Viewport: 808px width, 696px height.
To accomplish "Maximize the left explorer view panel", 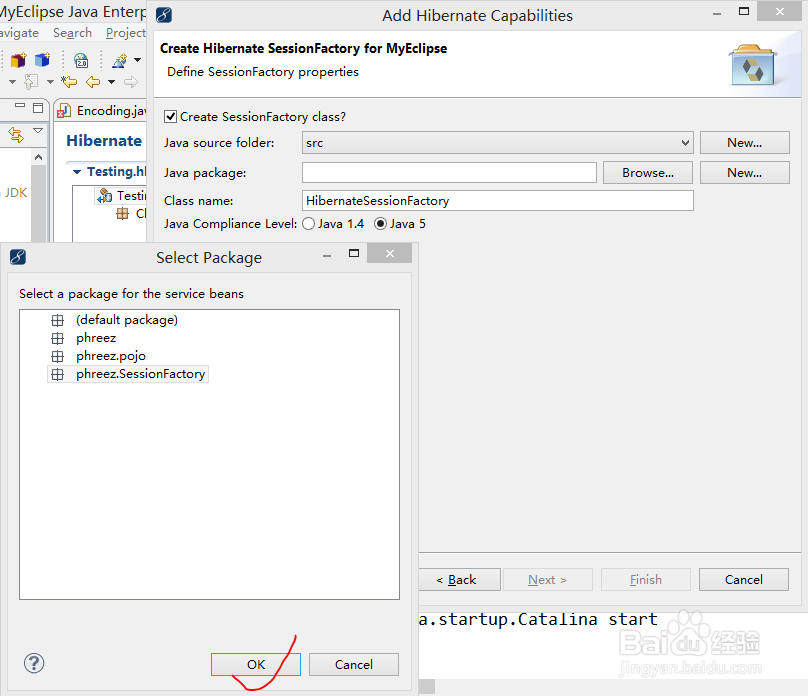I will 38,108.
